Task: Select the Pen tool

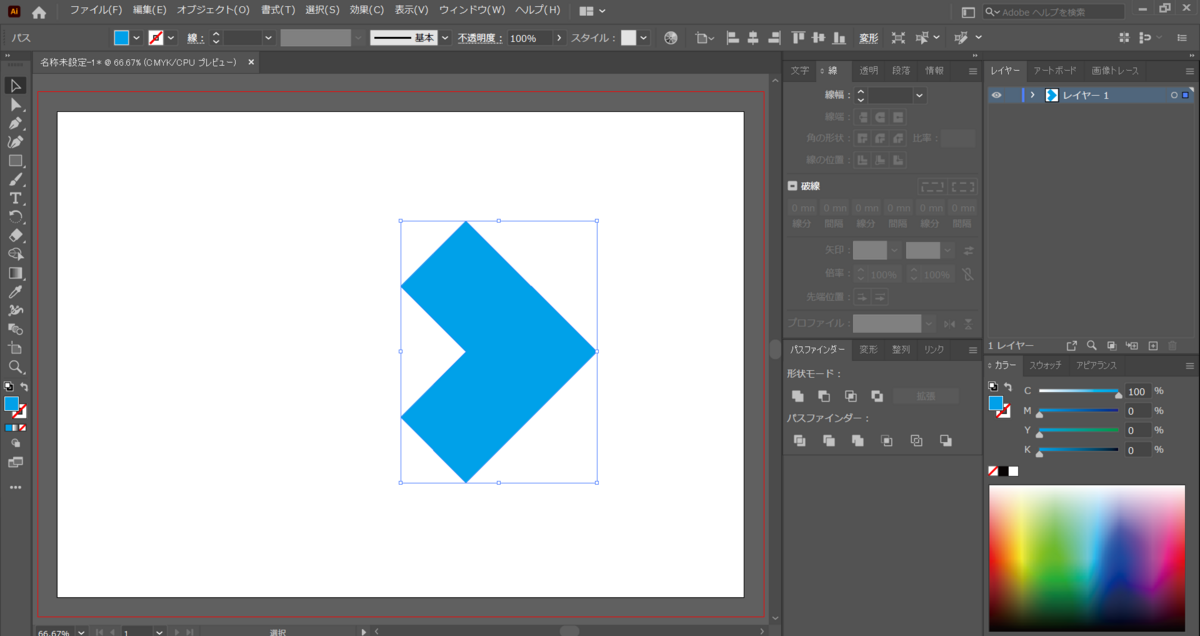Action: (16, 123)
